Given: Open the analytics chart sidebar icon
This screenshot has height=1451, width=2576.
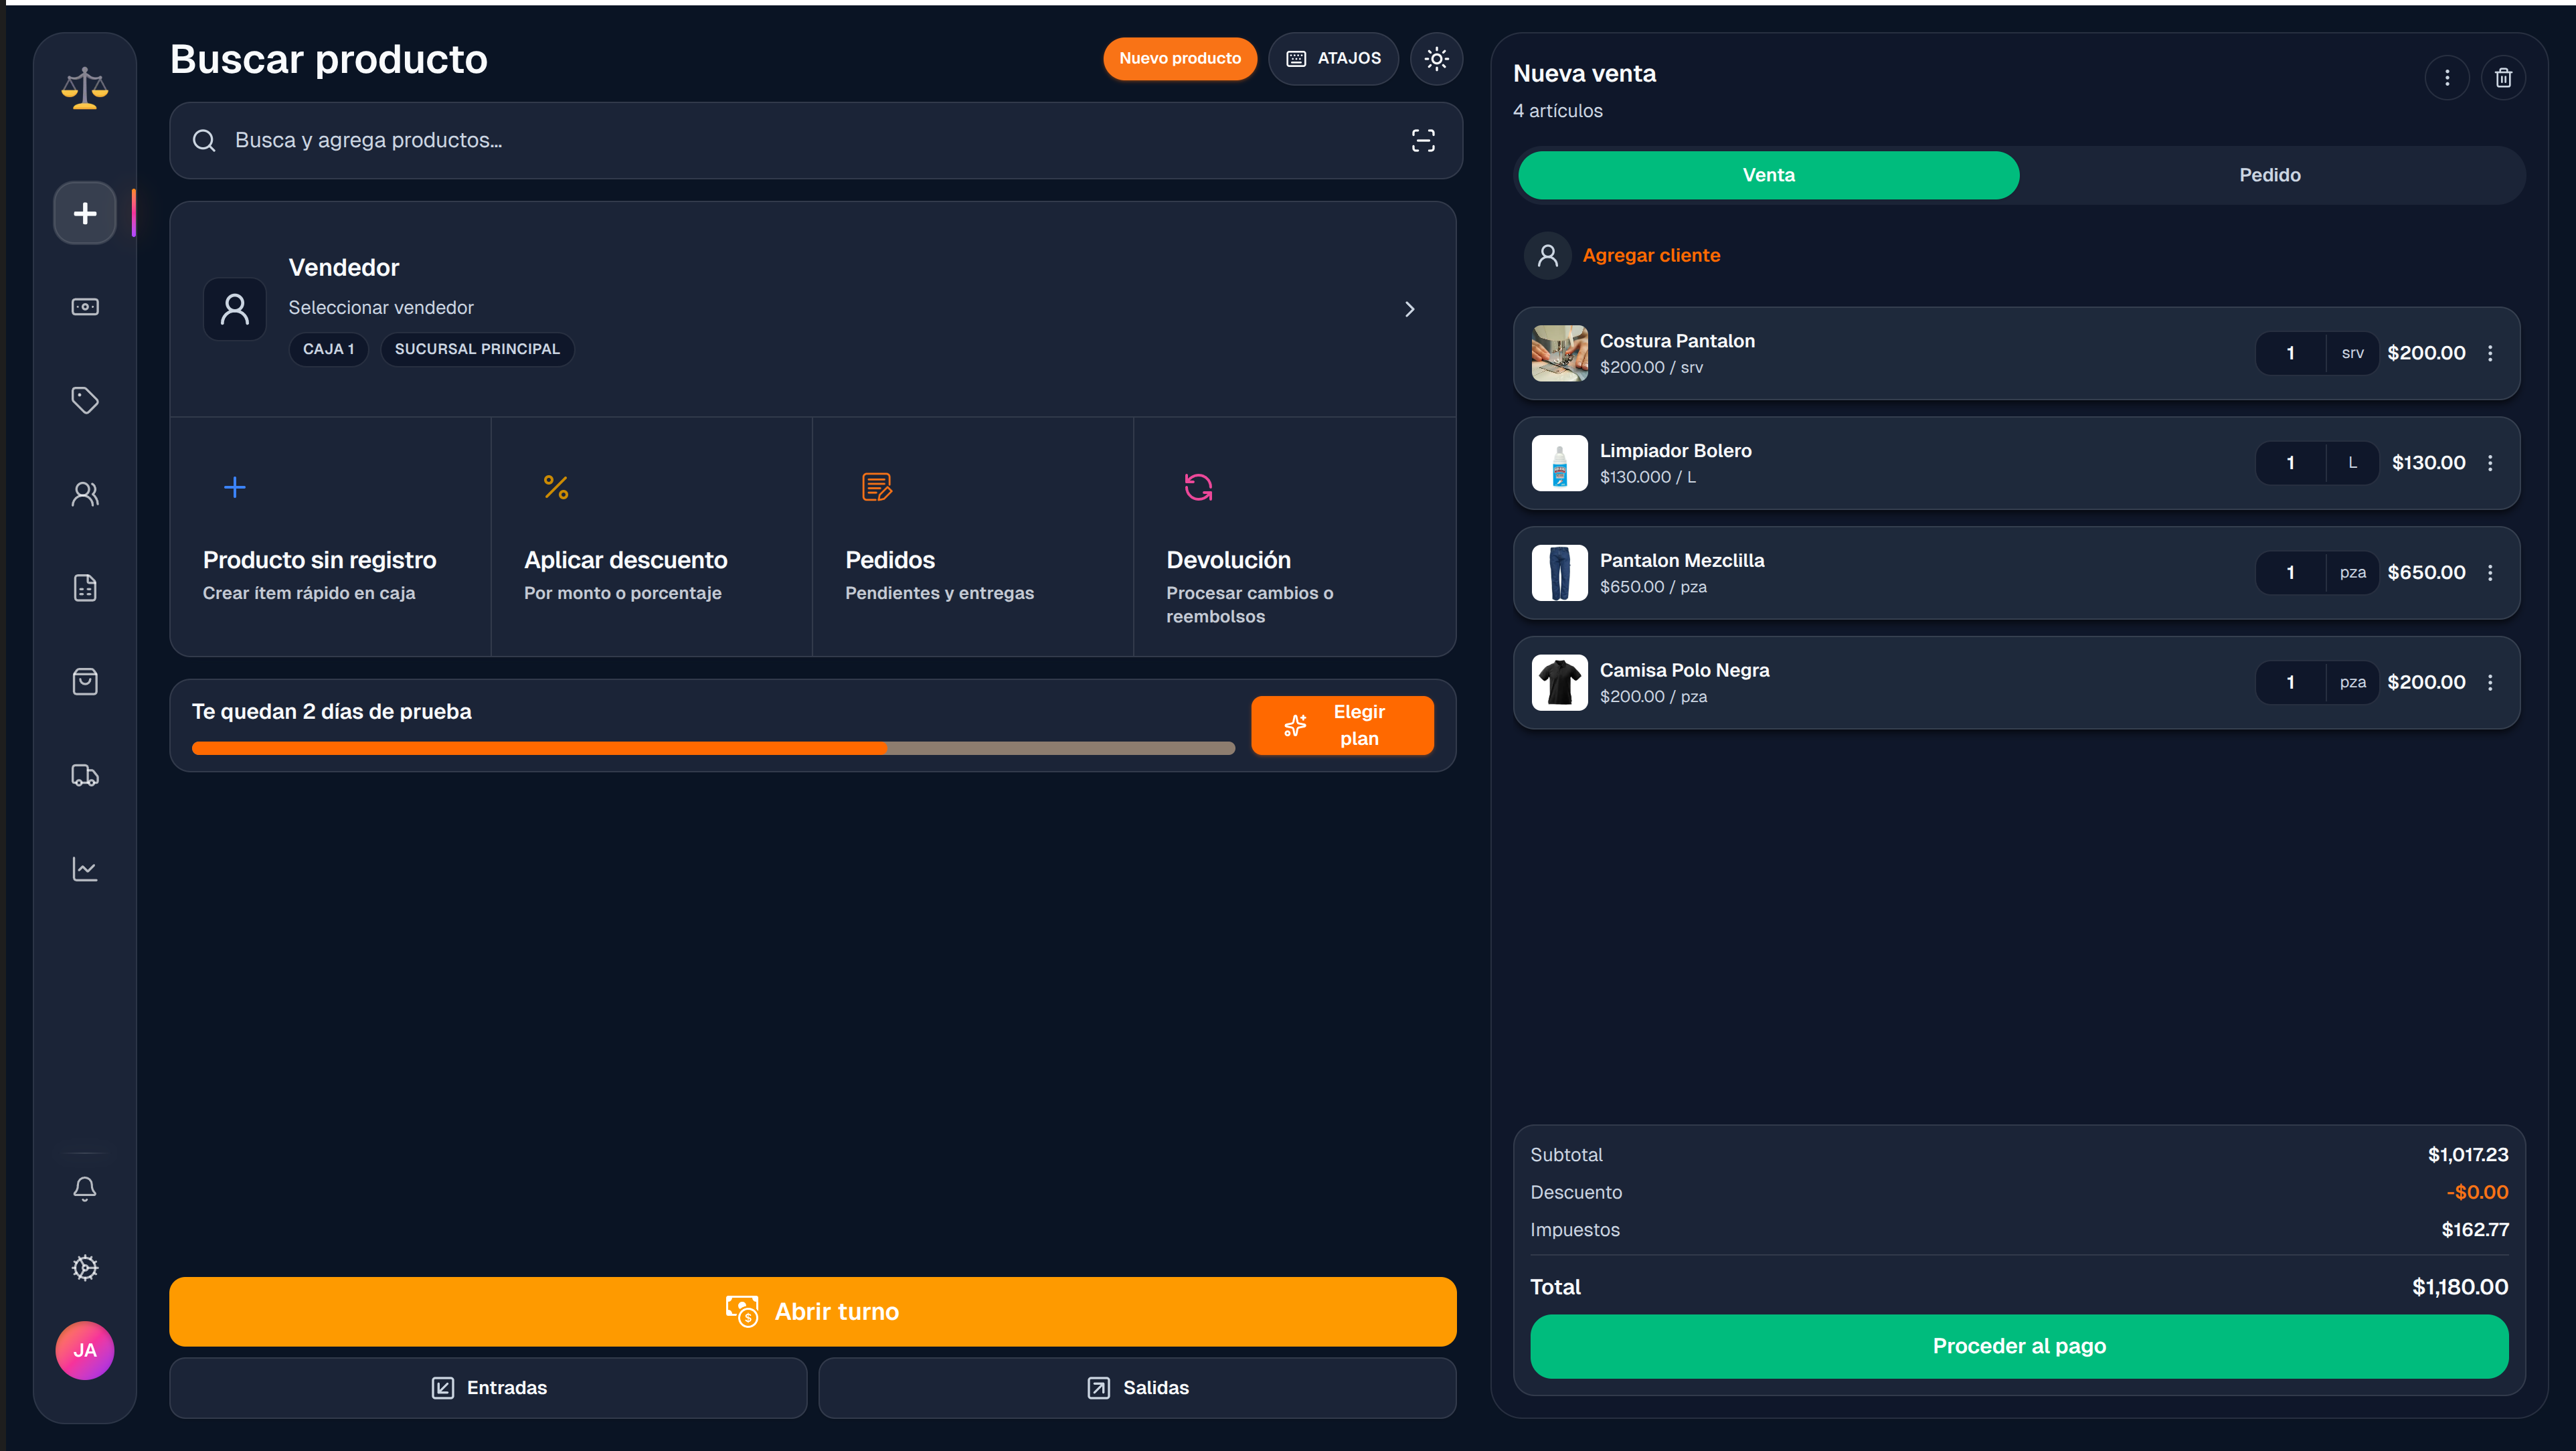Looking at the screenshot, I should click(85, 869).
